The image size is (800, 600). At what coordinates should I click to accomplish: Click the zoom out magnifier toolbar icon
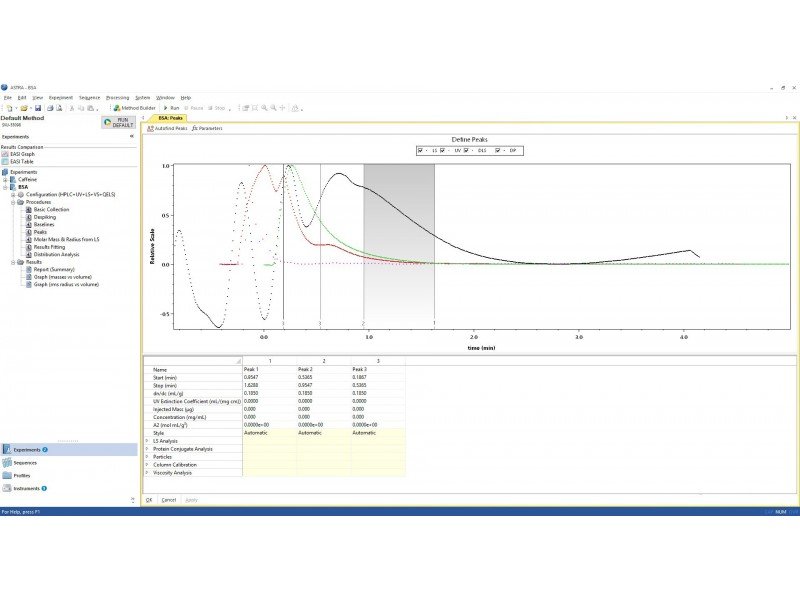[273, 108]
